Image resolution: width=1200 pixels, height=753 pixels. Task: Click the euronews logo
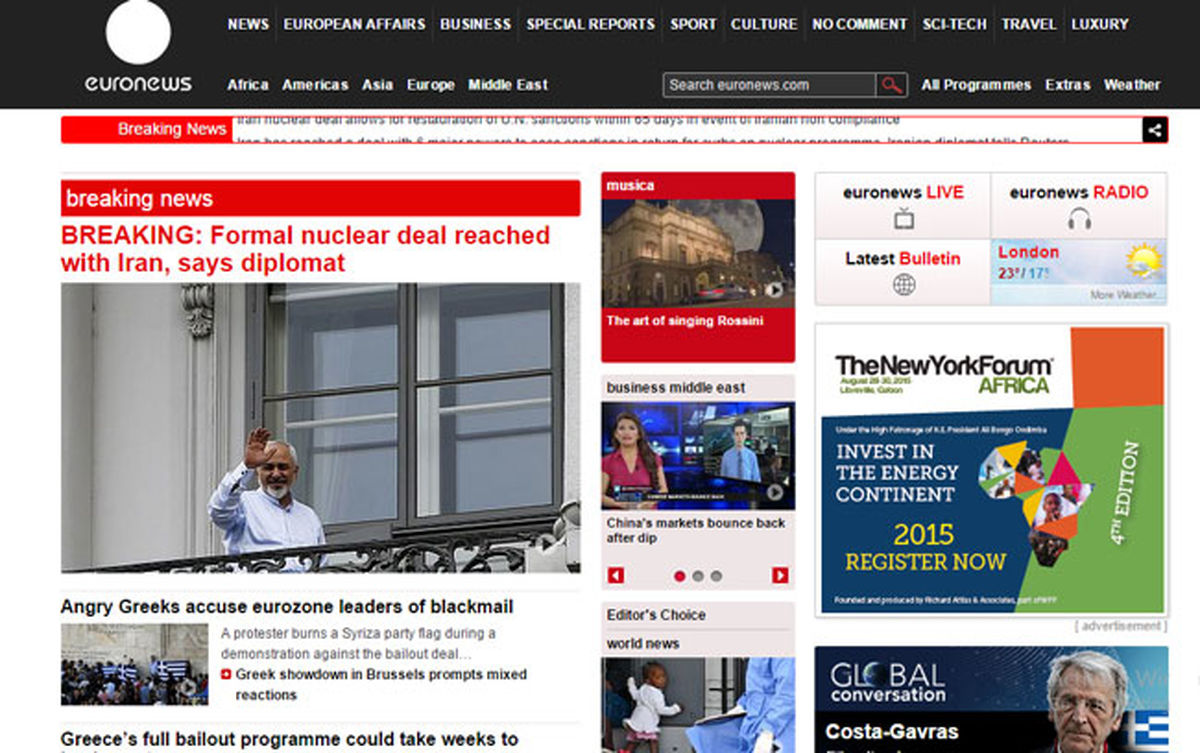click(x=138, y=48)
